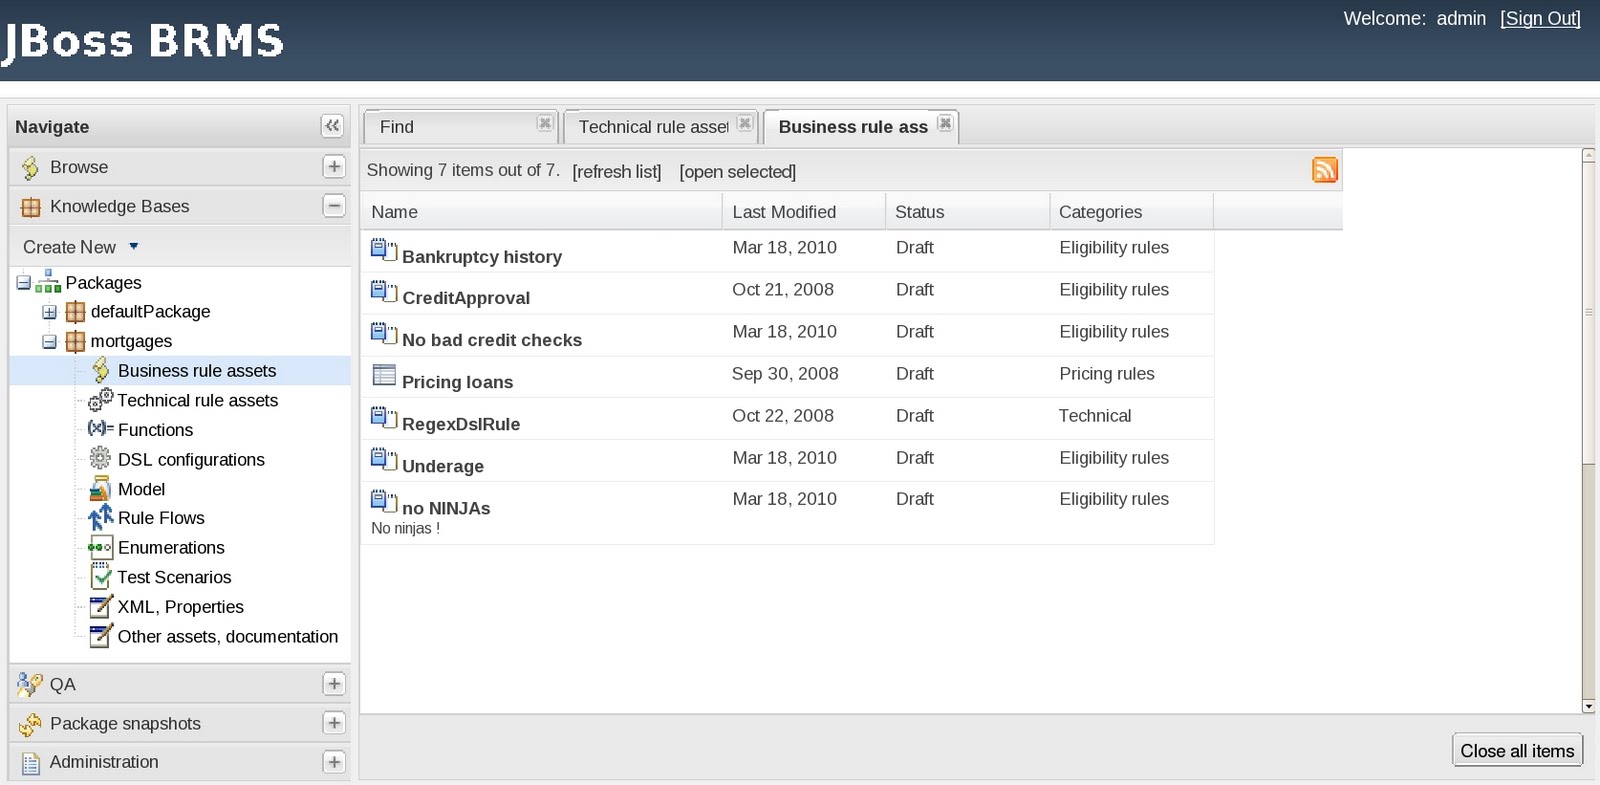Click the mortgages package icon

pos(75,342)
